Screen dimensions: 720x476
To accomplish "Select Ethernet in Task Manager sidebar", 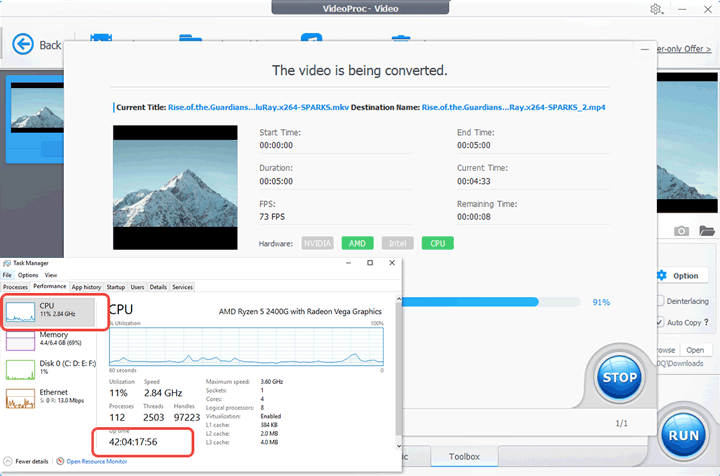I will coord(50,398).
